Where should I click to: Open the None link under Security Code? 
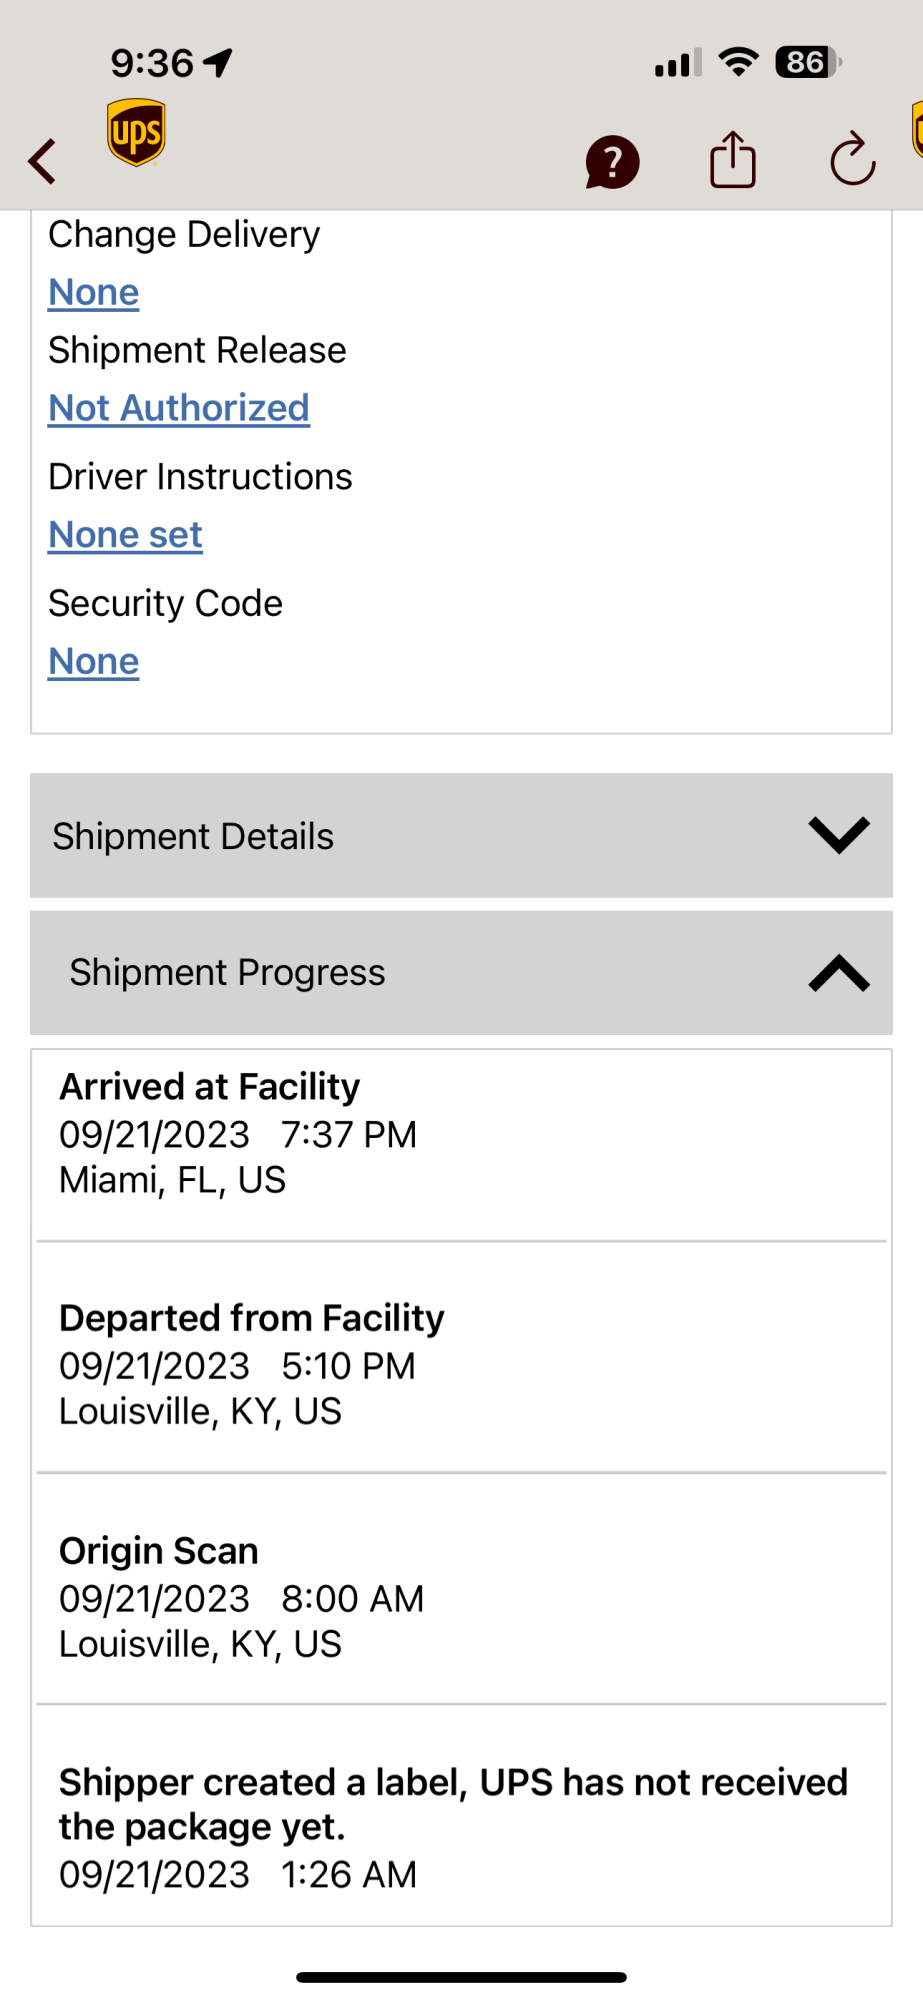(94, 662)
